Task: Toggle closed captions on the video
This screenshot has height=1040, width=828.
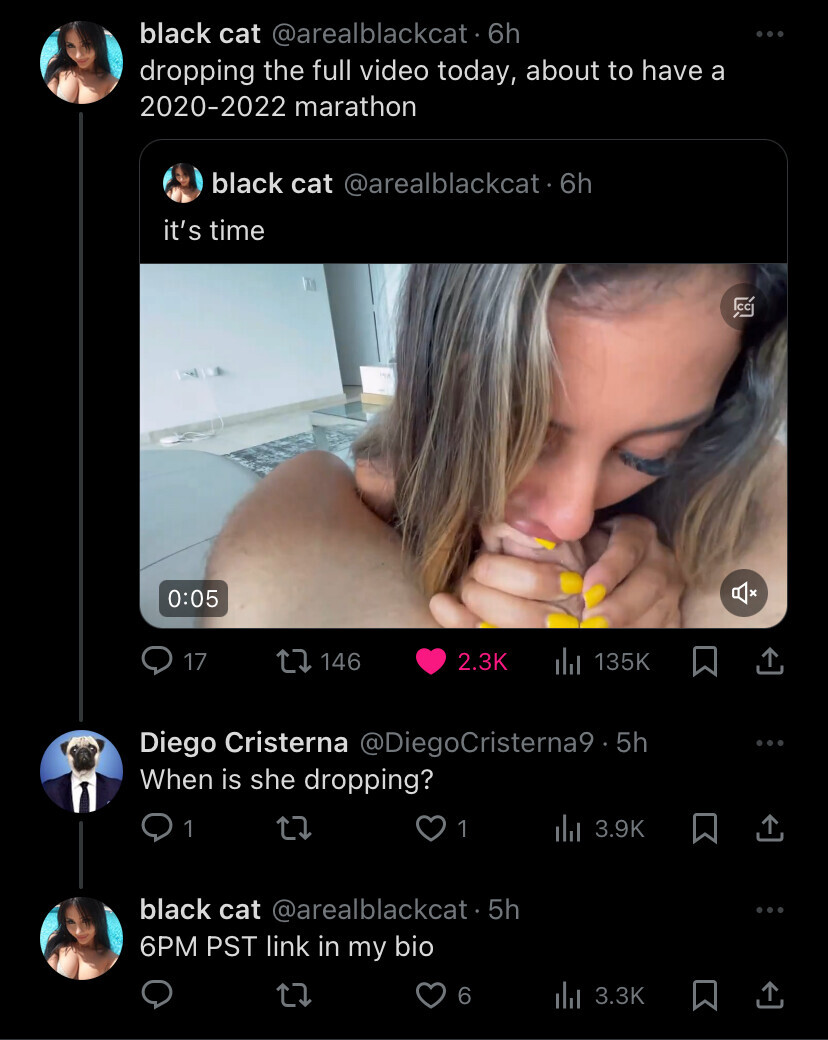Action: click(743, 306)
